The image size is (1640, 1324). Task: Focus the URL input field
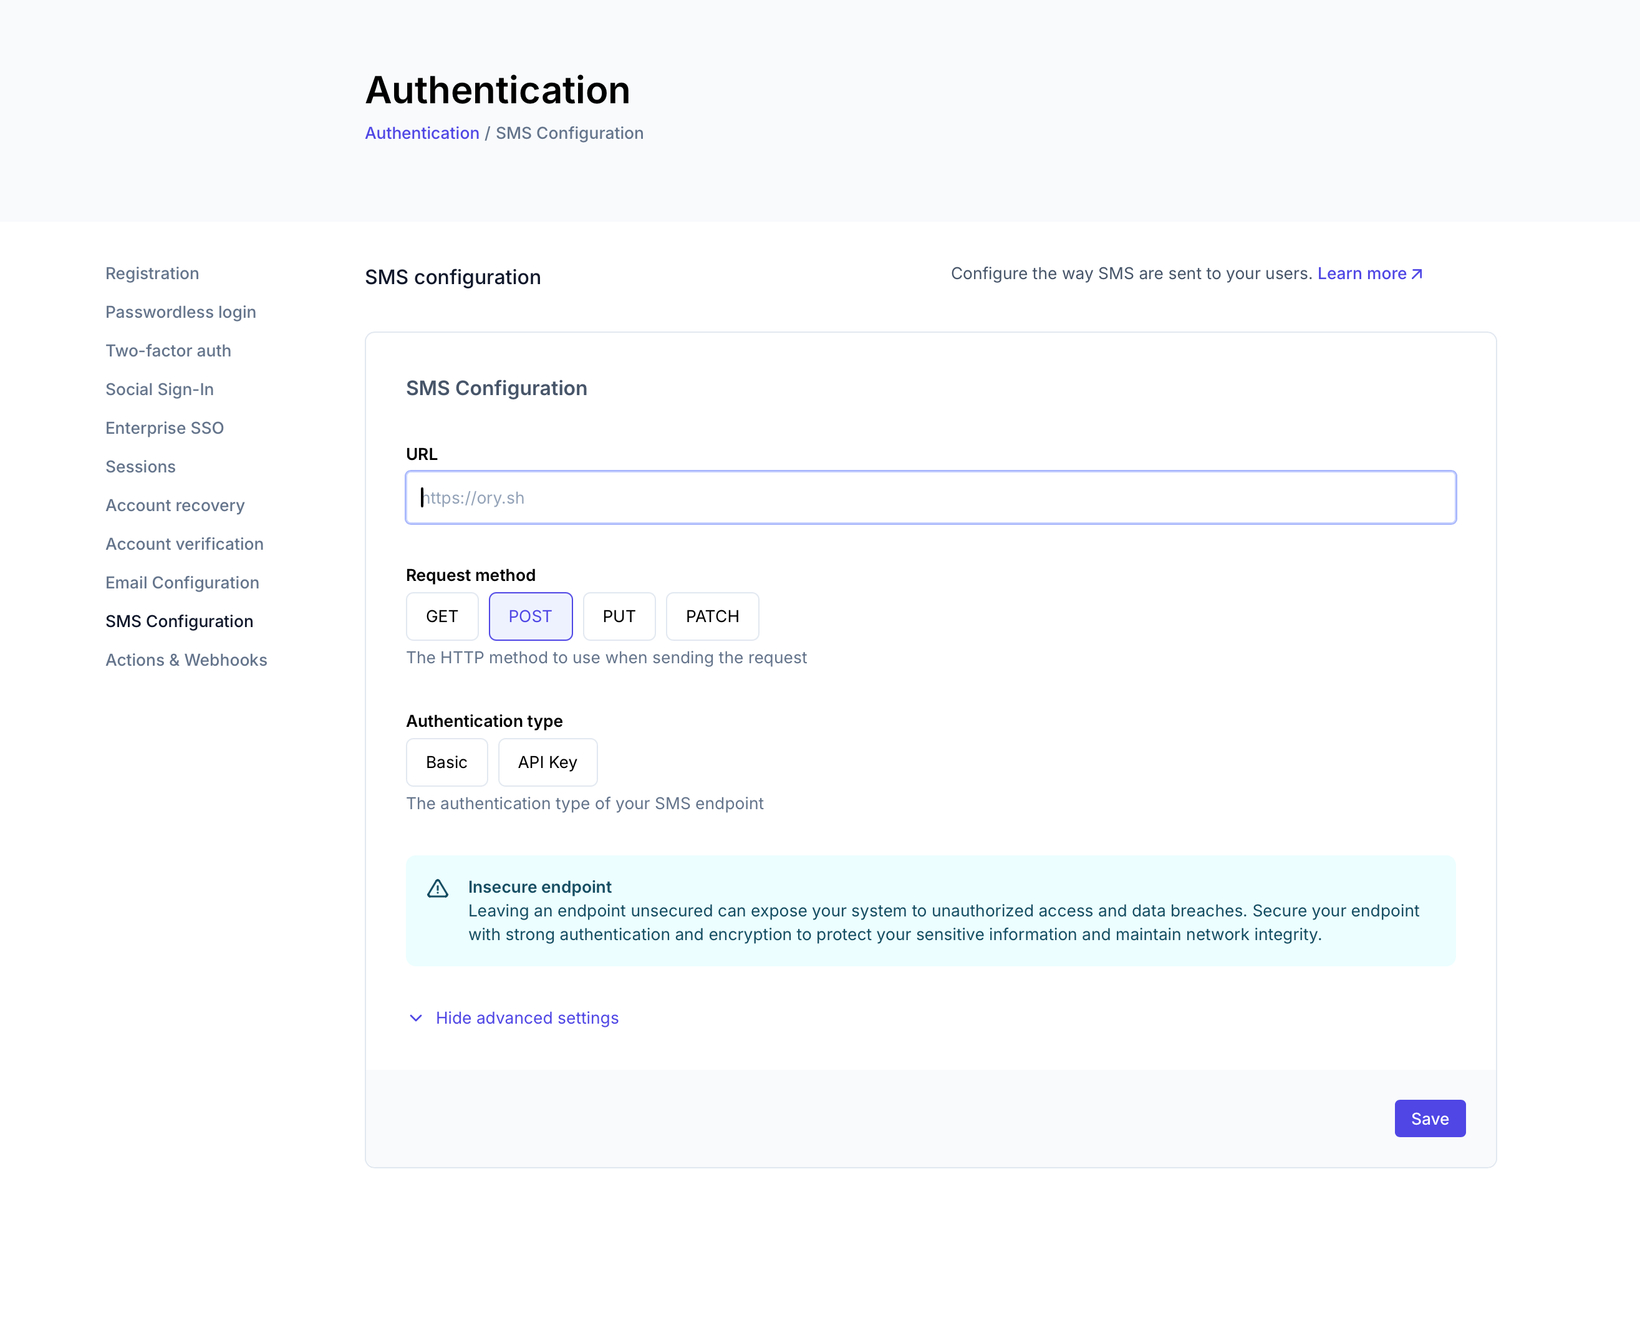pyautogui.click(x=930, y=498)
